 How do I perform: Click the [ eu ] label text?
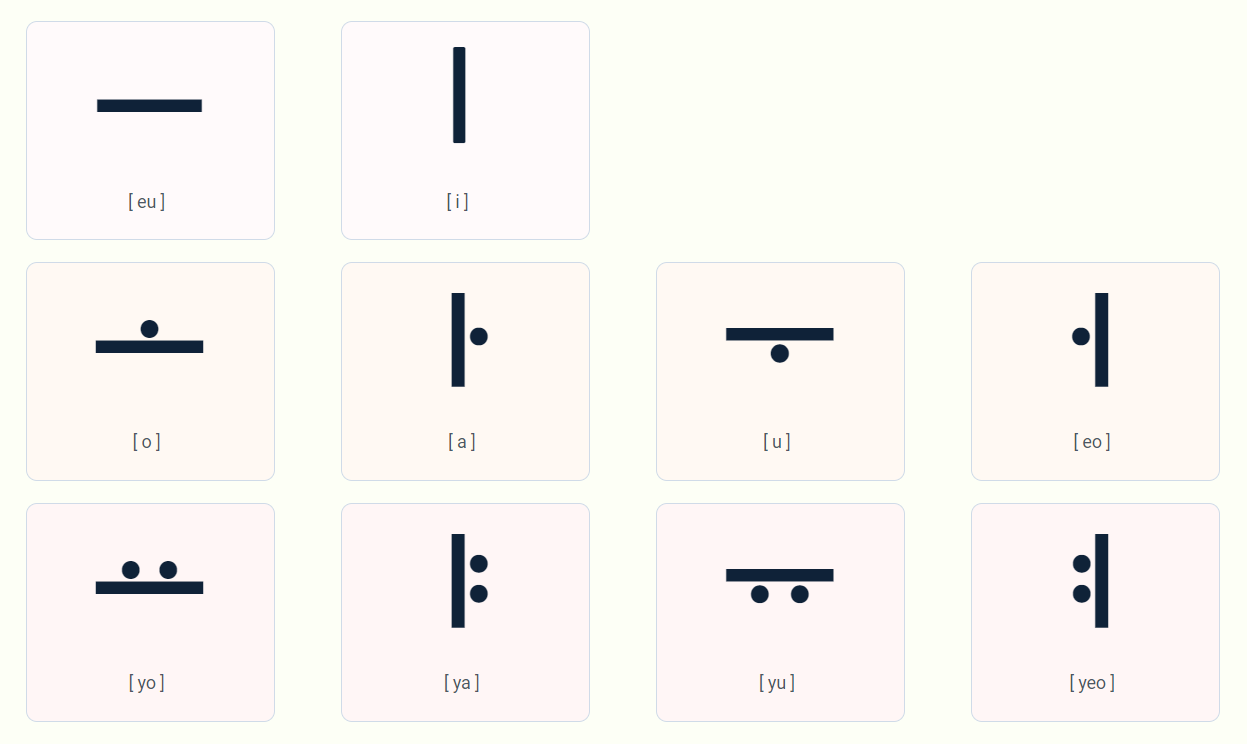147,202
